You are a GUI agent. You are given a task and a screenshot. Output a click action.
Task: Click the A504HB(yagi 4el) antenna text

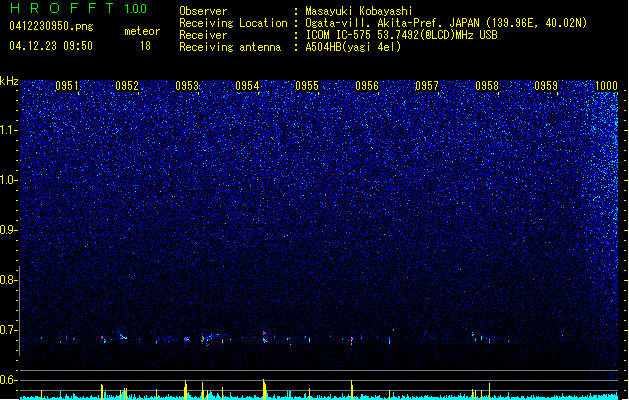click(353, 47)
